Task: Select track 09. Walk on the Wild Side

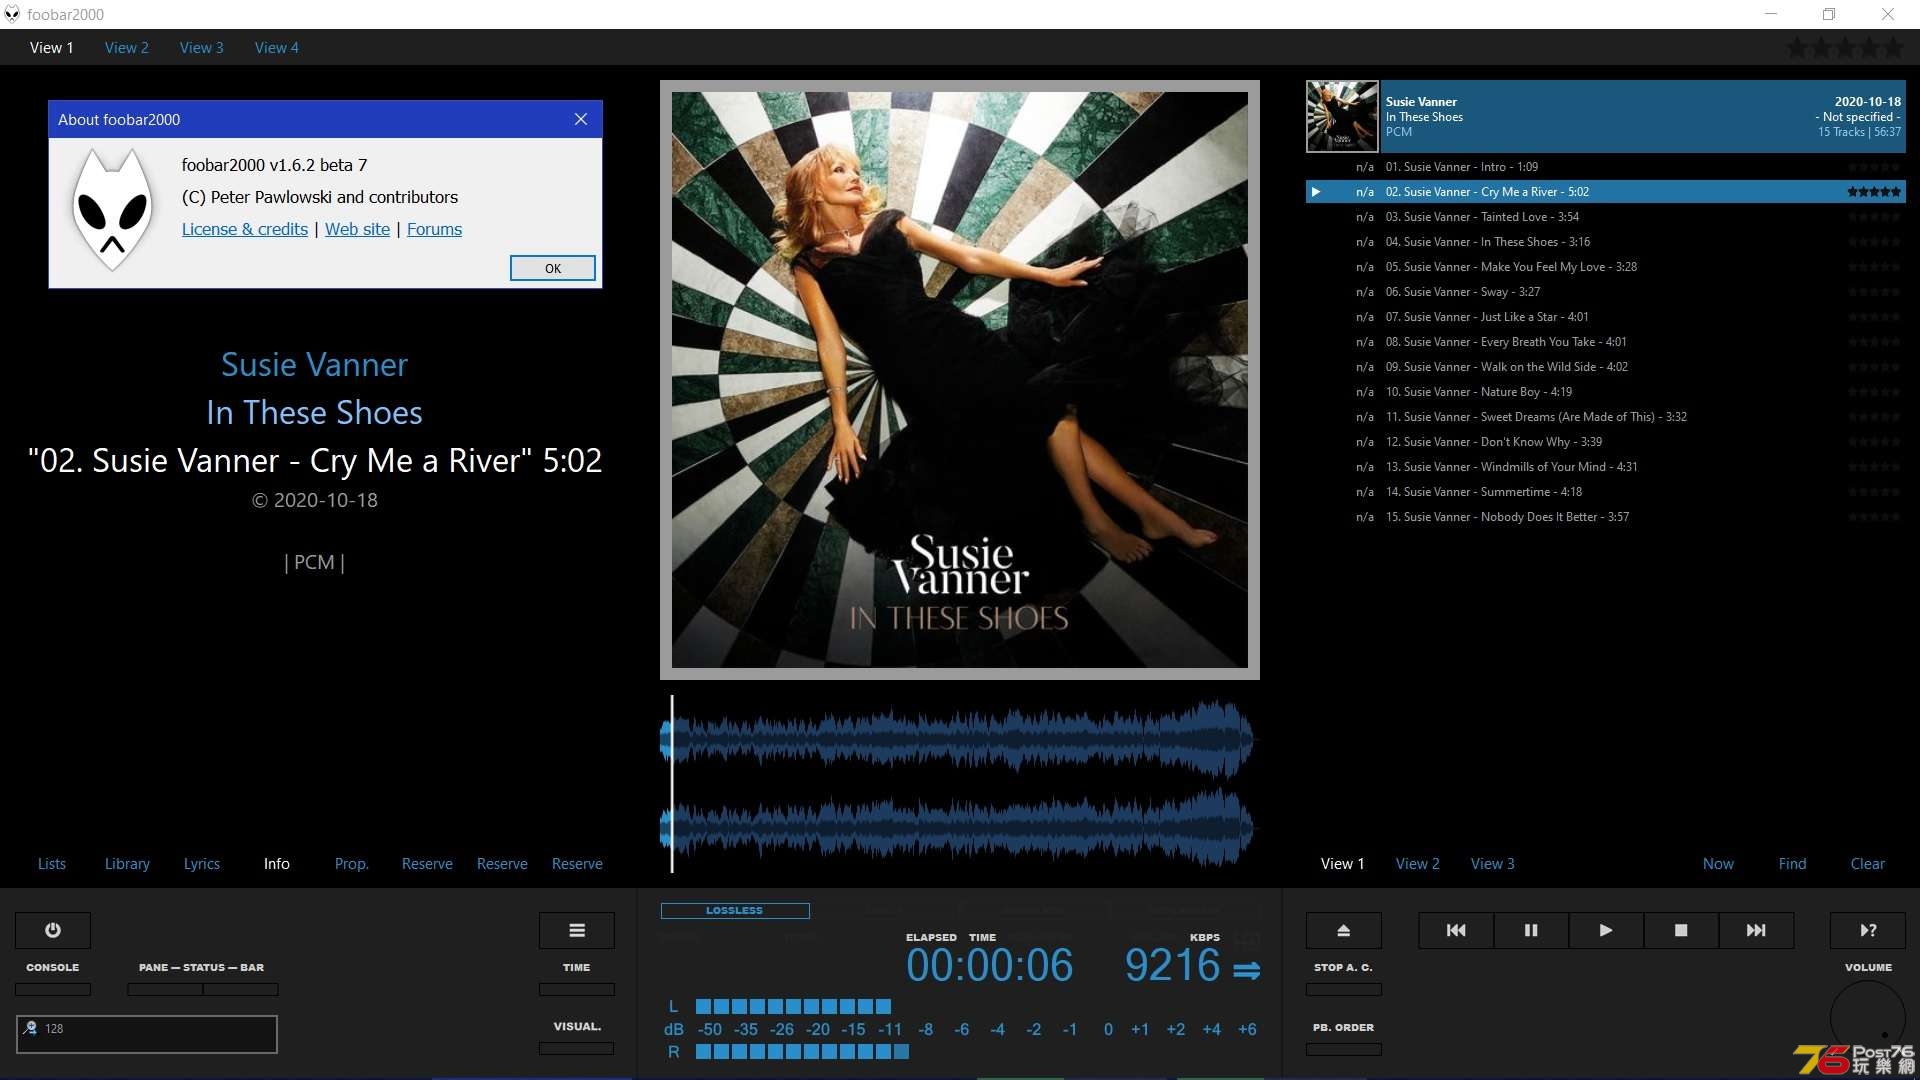Action: click(x=1606, y=367)
